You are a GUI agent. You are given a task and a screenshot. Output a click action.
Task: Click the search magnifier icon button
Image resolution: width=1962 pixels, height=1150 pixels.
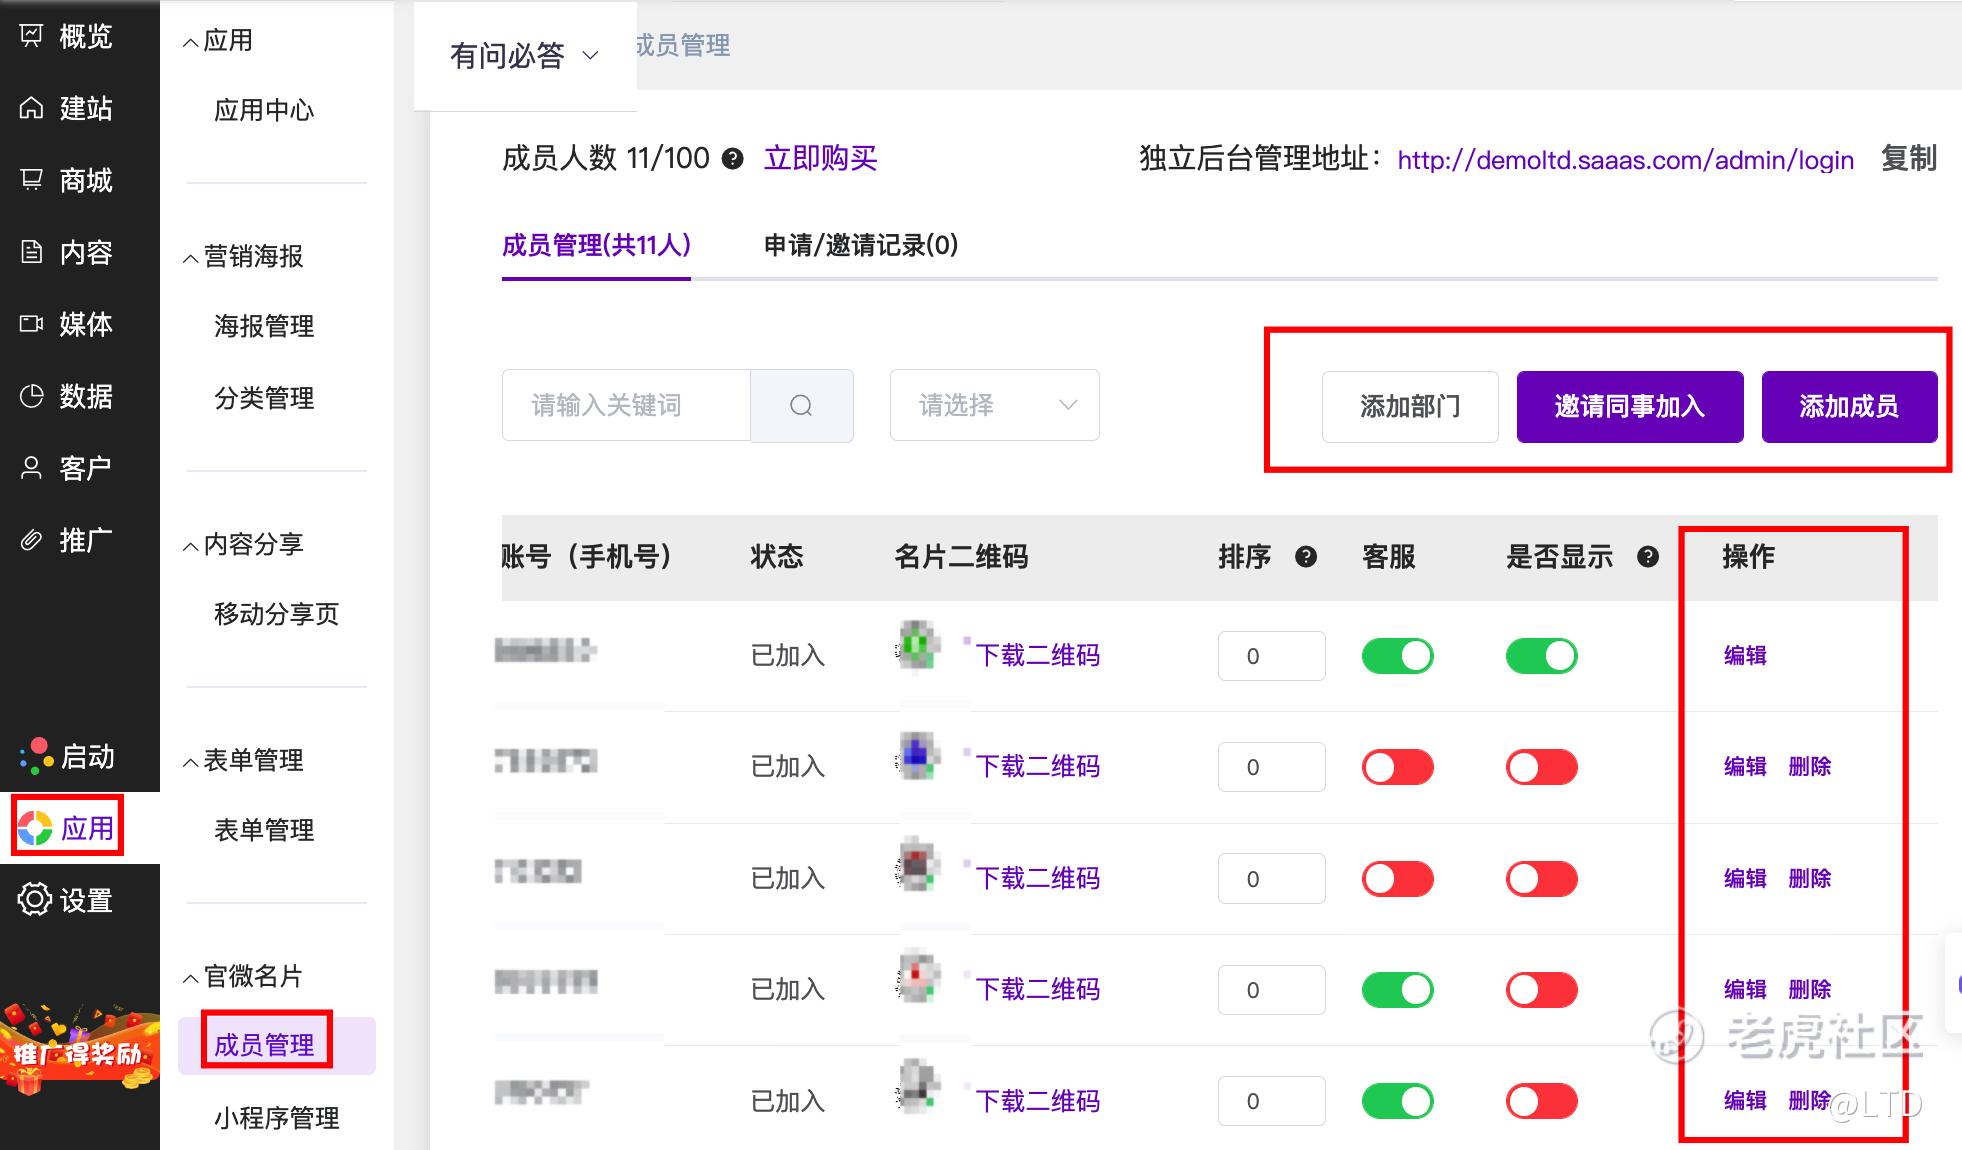[801, 405]
